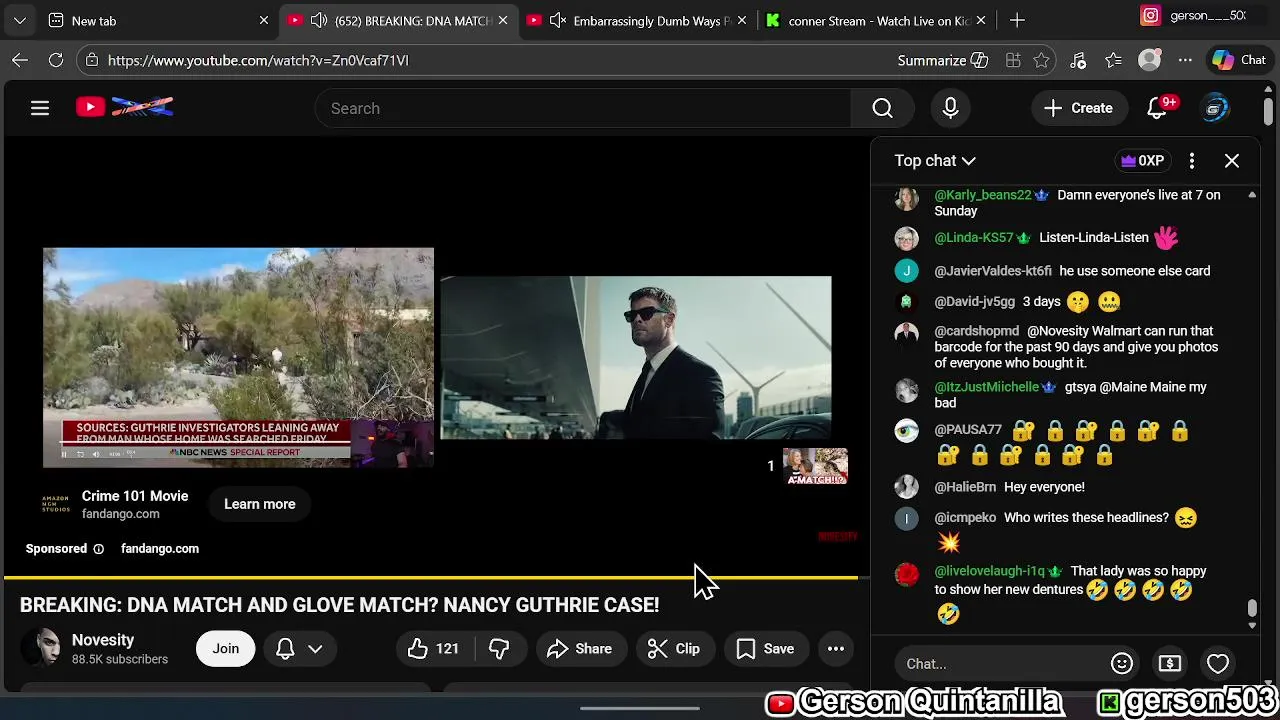Click the 0XP crown badge
This screenshot has height=720, width=1280.
tap(1142, 160)
